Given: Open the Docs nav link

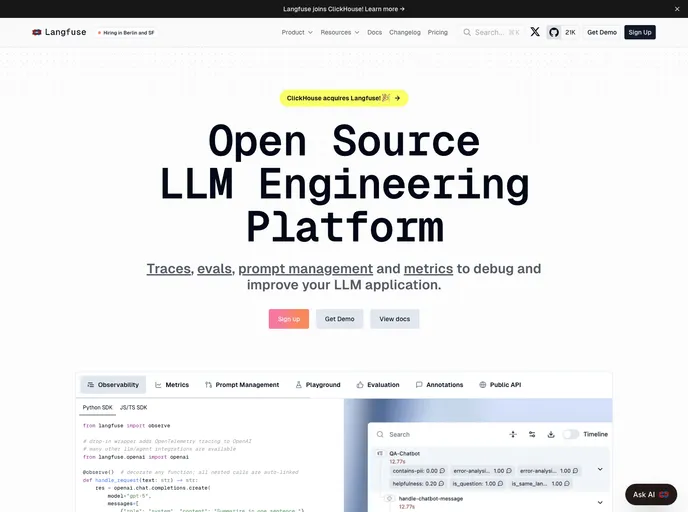Looking at the screenshot, I should click(x=374, y=32).
